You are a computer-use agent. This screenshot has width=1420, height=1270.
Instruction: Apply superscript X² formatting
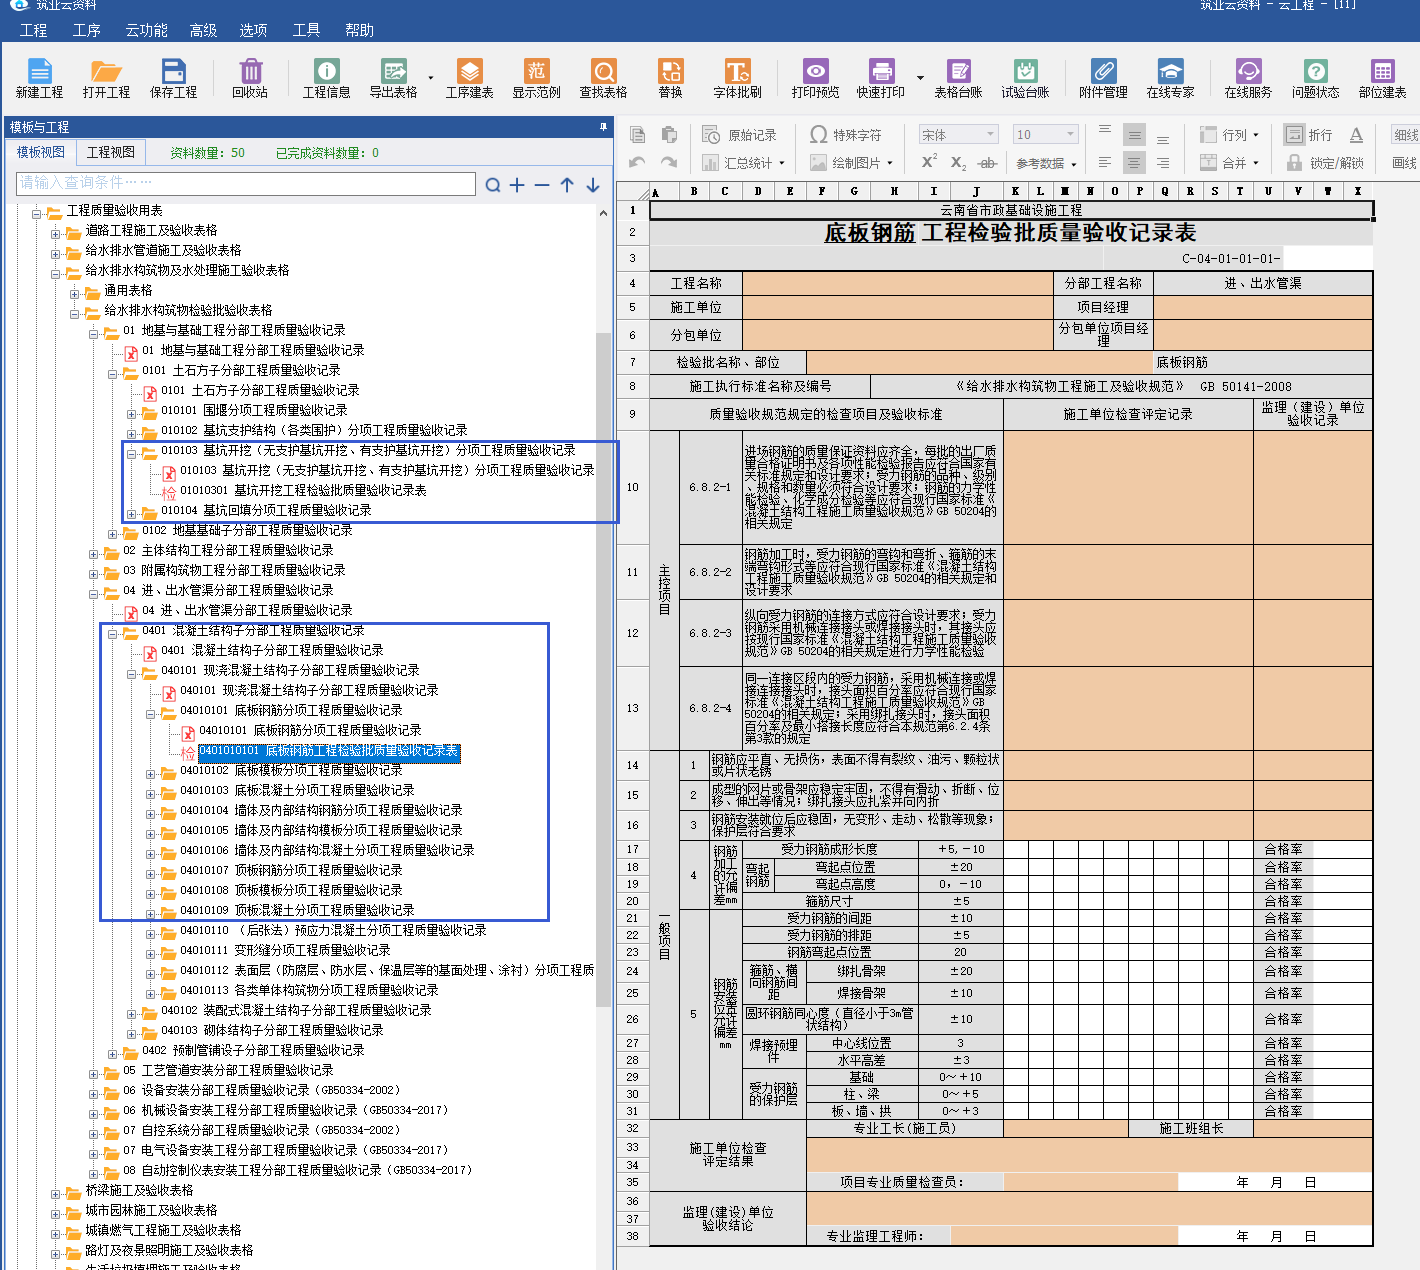click(x=929, y=162)
